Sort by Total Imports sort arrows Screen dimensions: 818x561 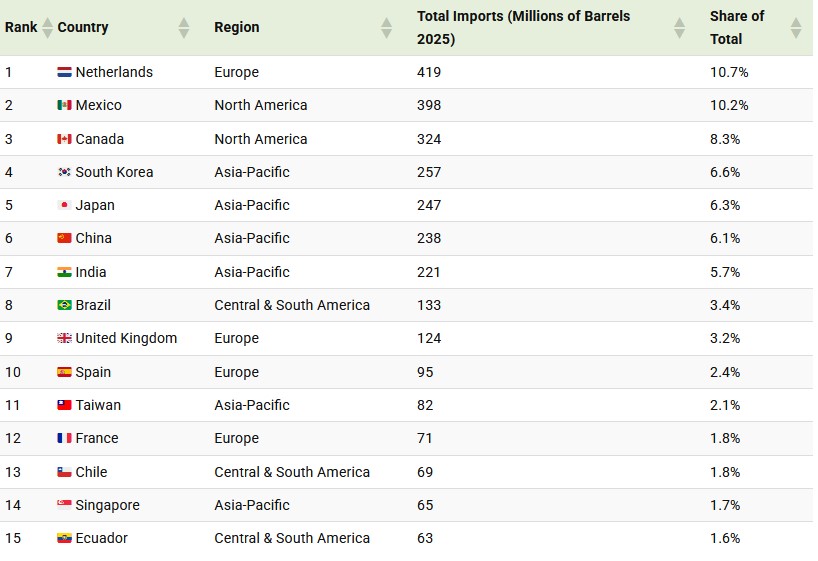click(680, 28)
